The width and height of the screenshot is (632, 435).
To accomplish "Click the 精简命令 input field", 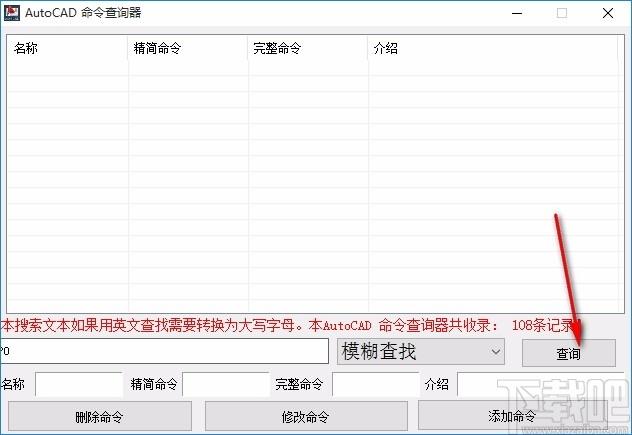I will click(x=226, y=384).
